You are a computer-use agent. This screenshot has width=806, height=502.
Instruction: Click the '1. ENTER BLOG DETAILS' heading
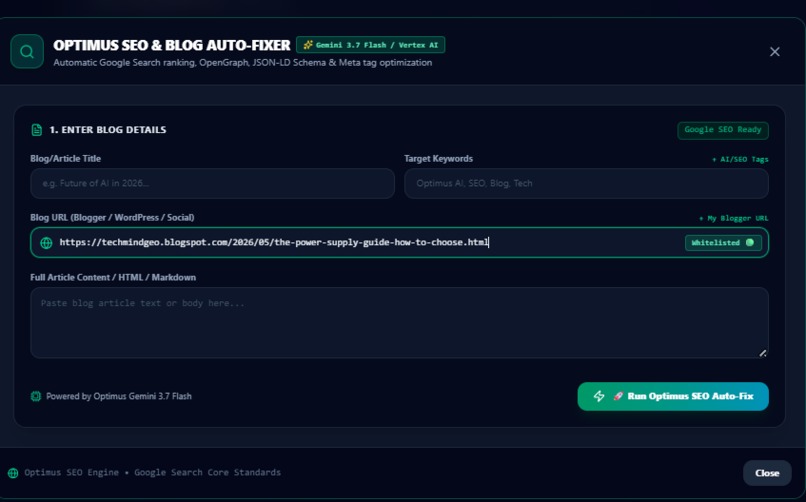[107, 130]
